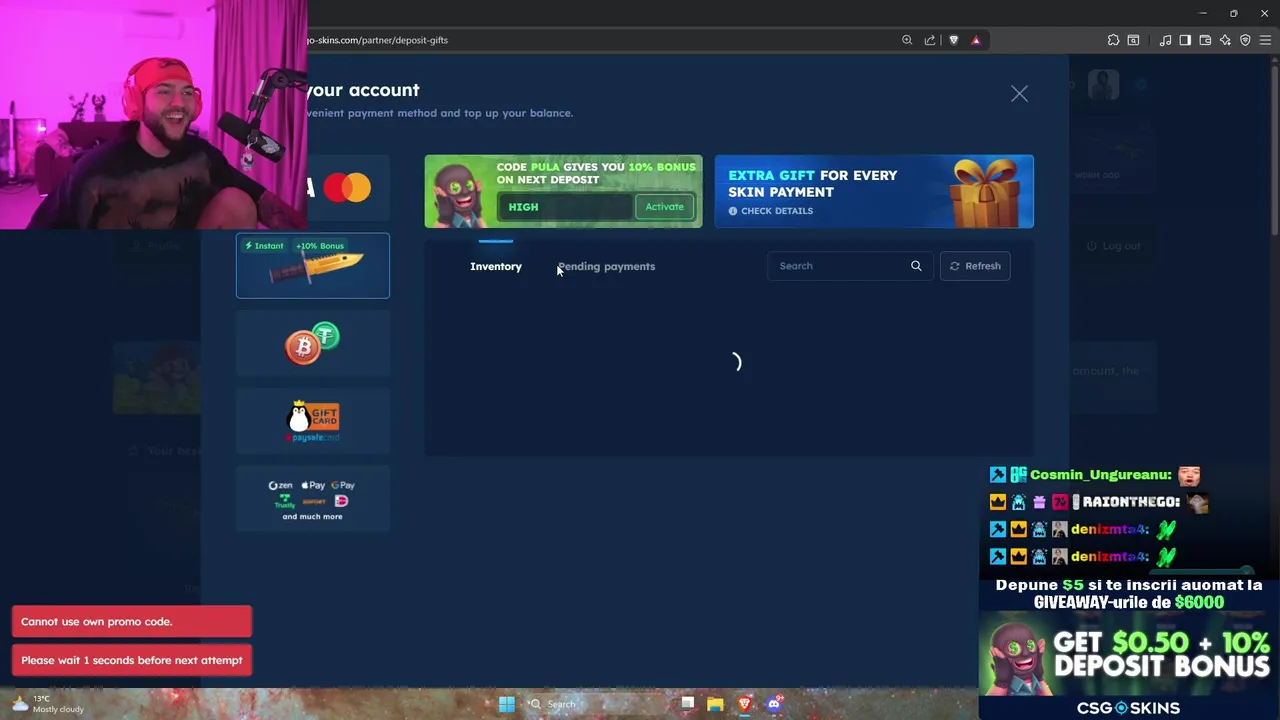Open Discord from the taskbar
Viewport: 1280px width, 720px height.
pos(773,704)
